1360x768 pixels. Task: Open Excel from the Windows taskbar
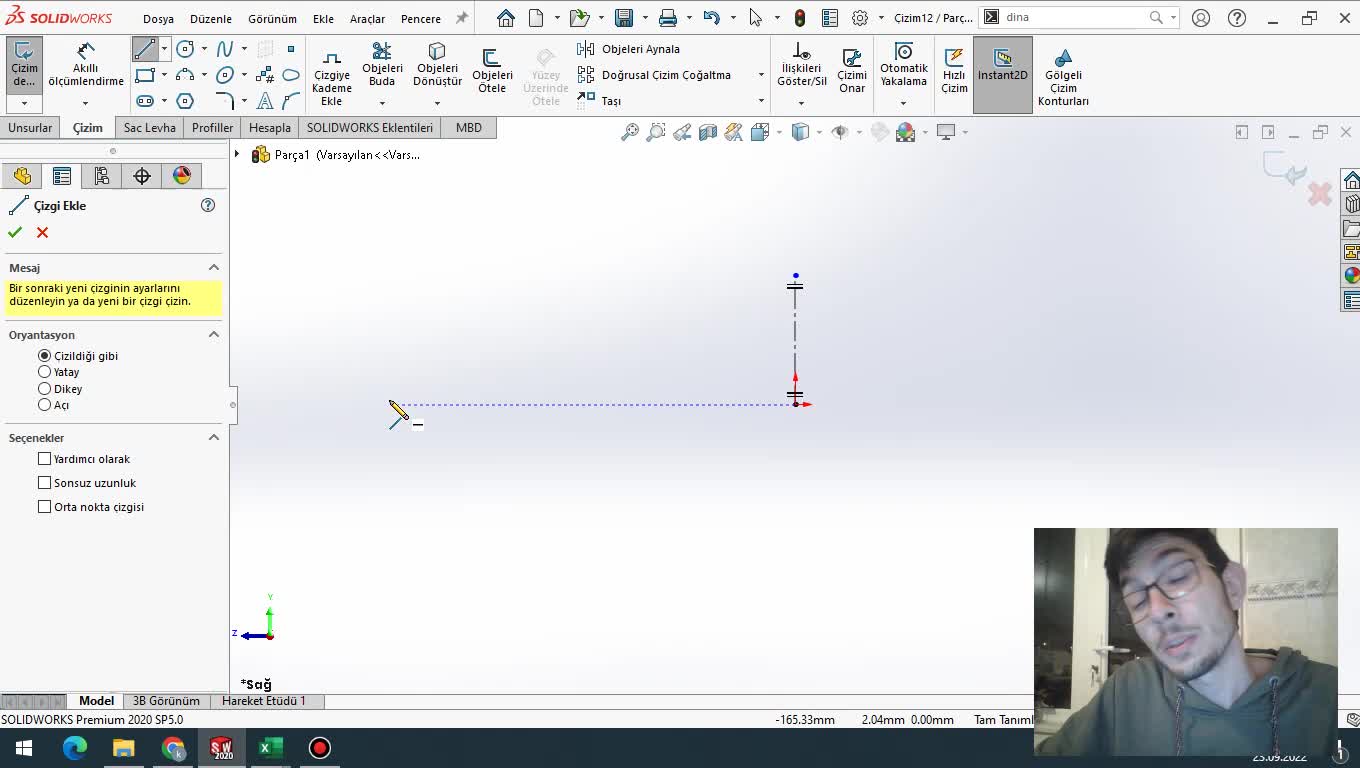(x=270, y=747)
